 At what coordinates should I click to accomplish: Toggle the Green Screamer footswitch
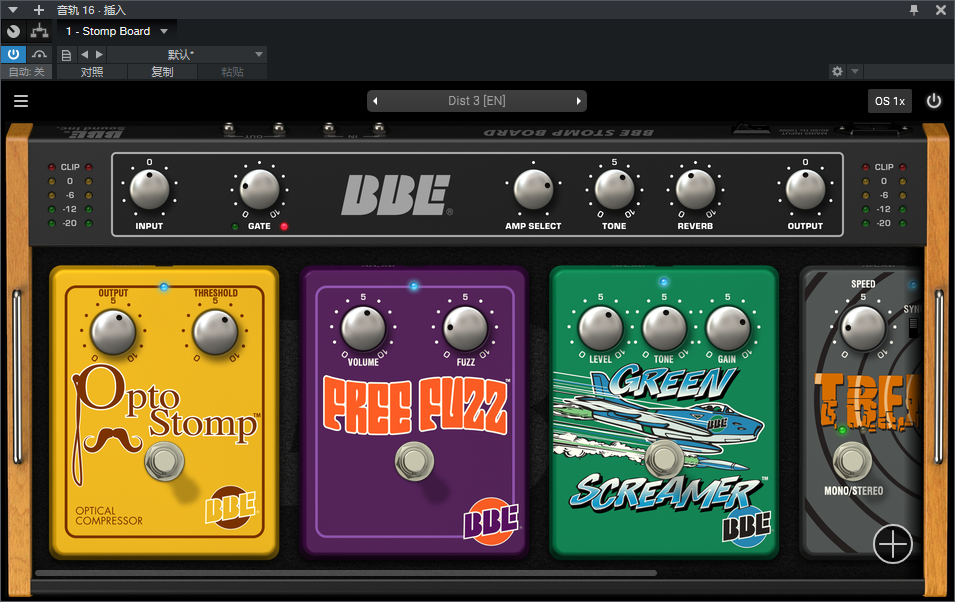click(664, 458)
